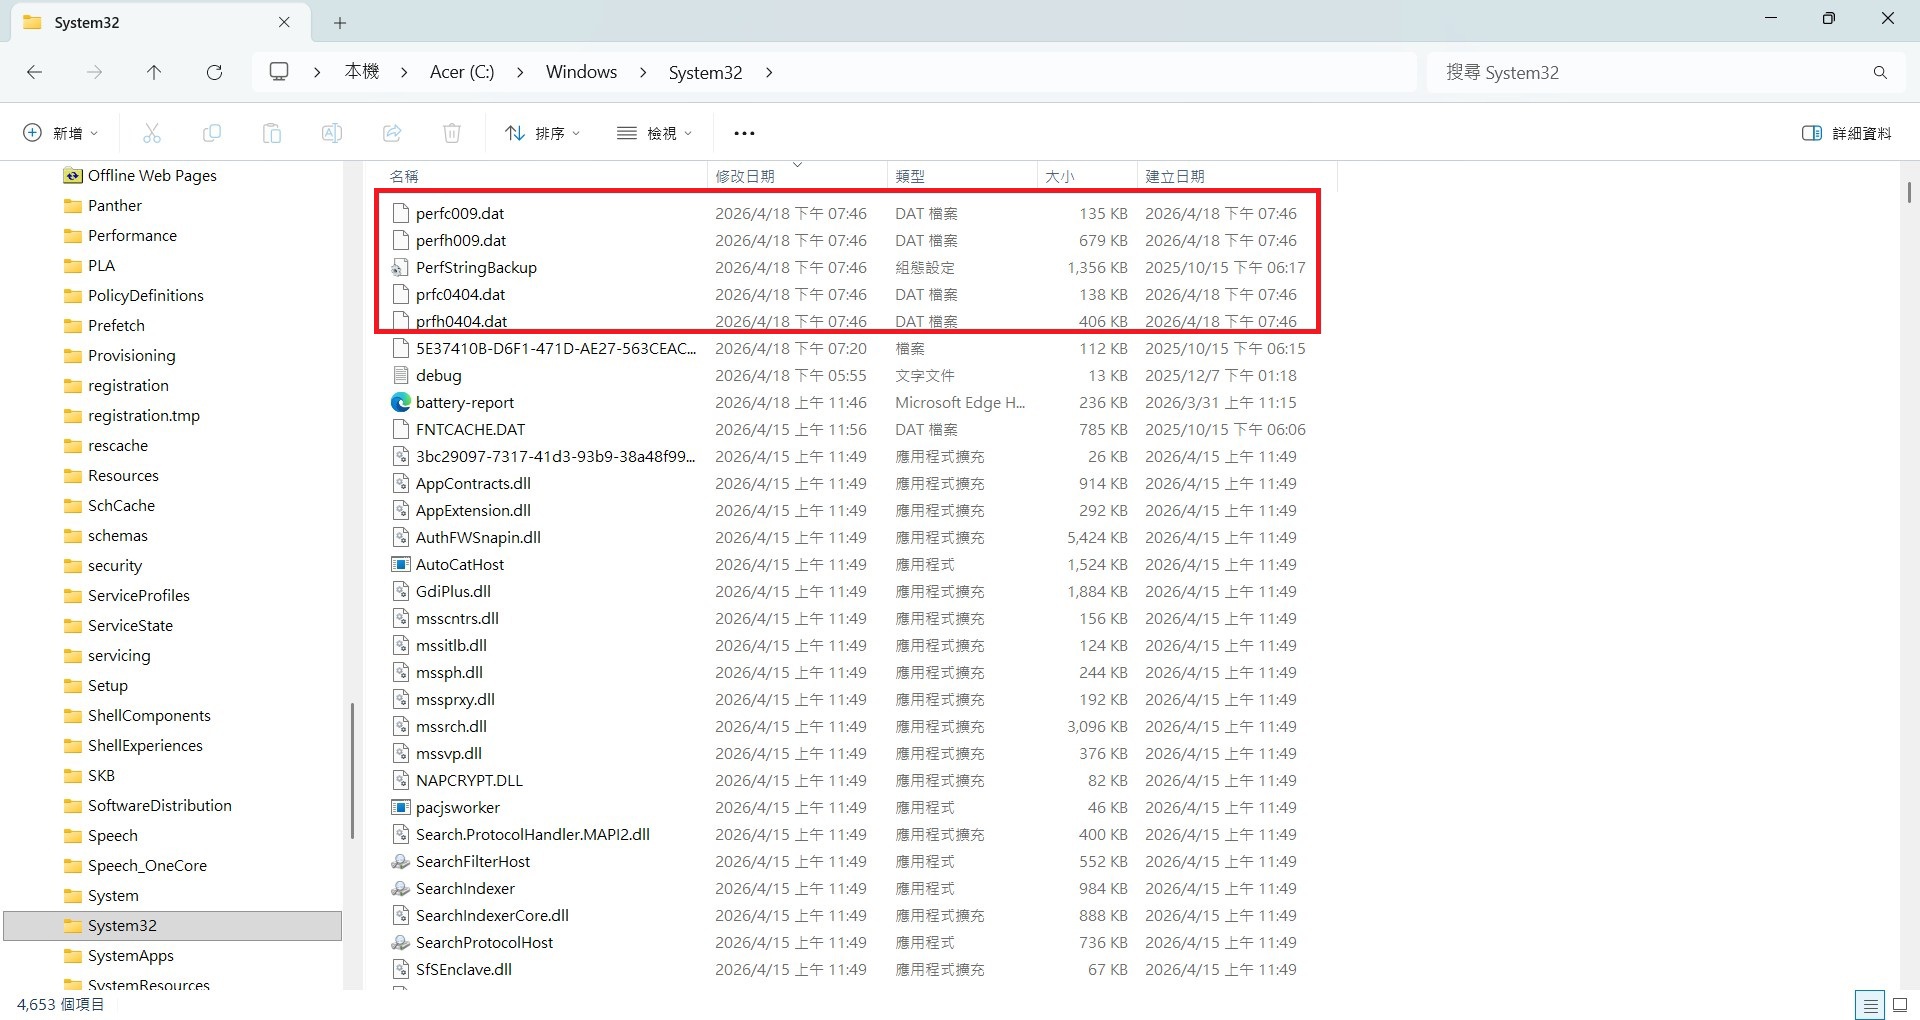The image size is (1920, 1020).
Task: Select file perfc009.dat
Action: click(x=460, y=213)
